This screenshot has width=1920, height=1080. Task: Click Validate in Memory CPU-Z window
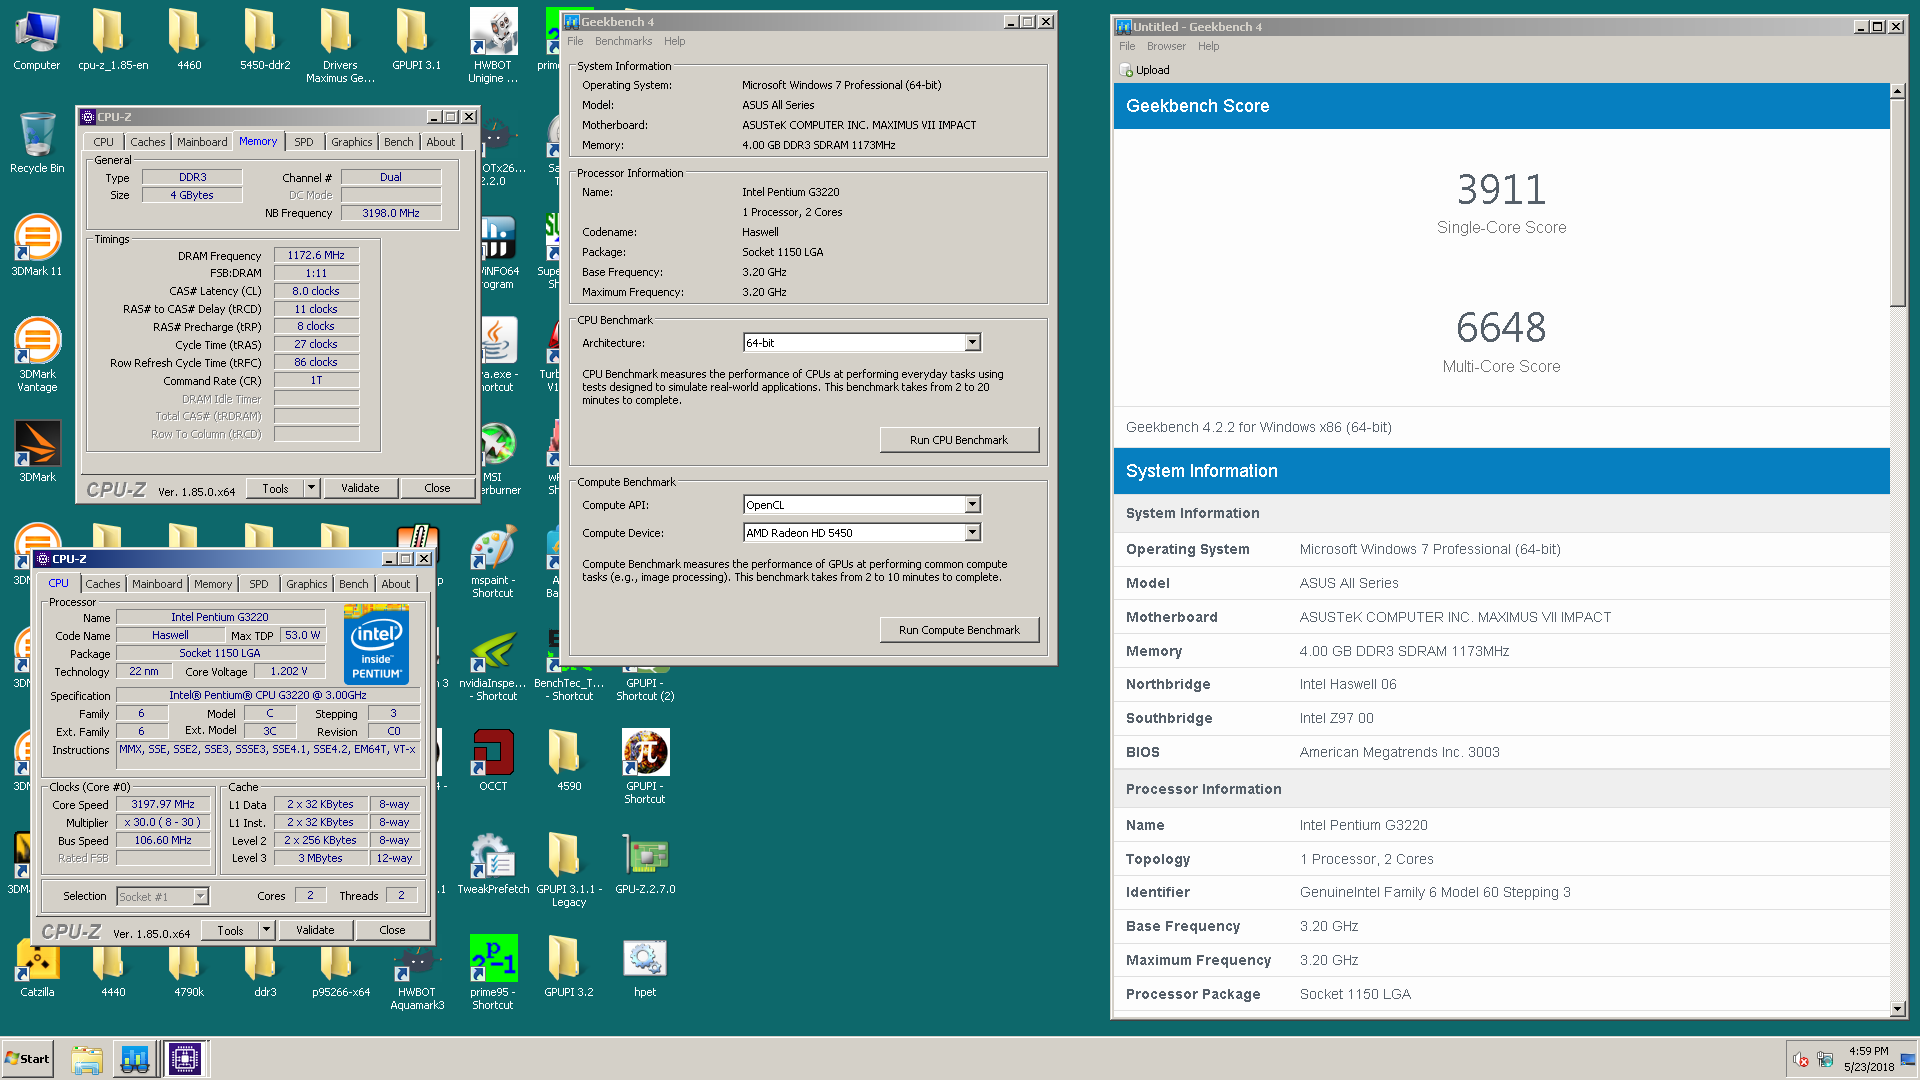pyautogui.click(x=360, y=488)
